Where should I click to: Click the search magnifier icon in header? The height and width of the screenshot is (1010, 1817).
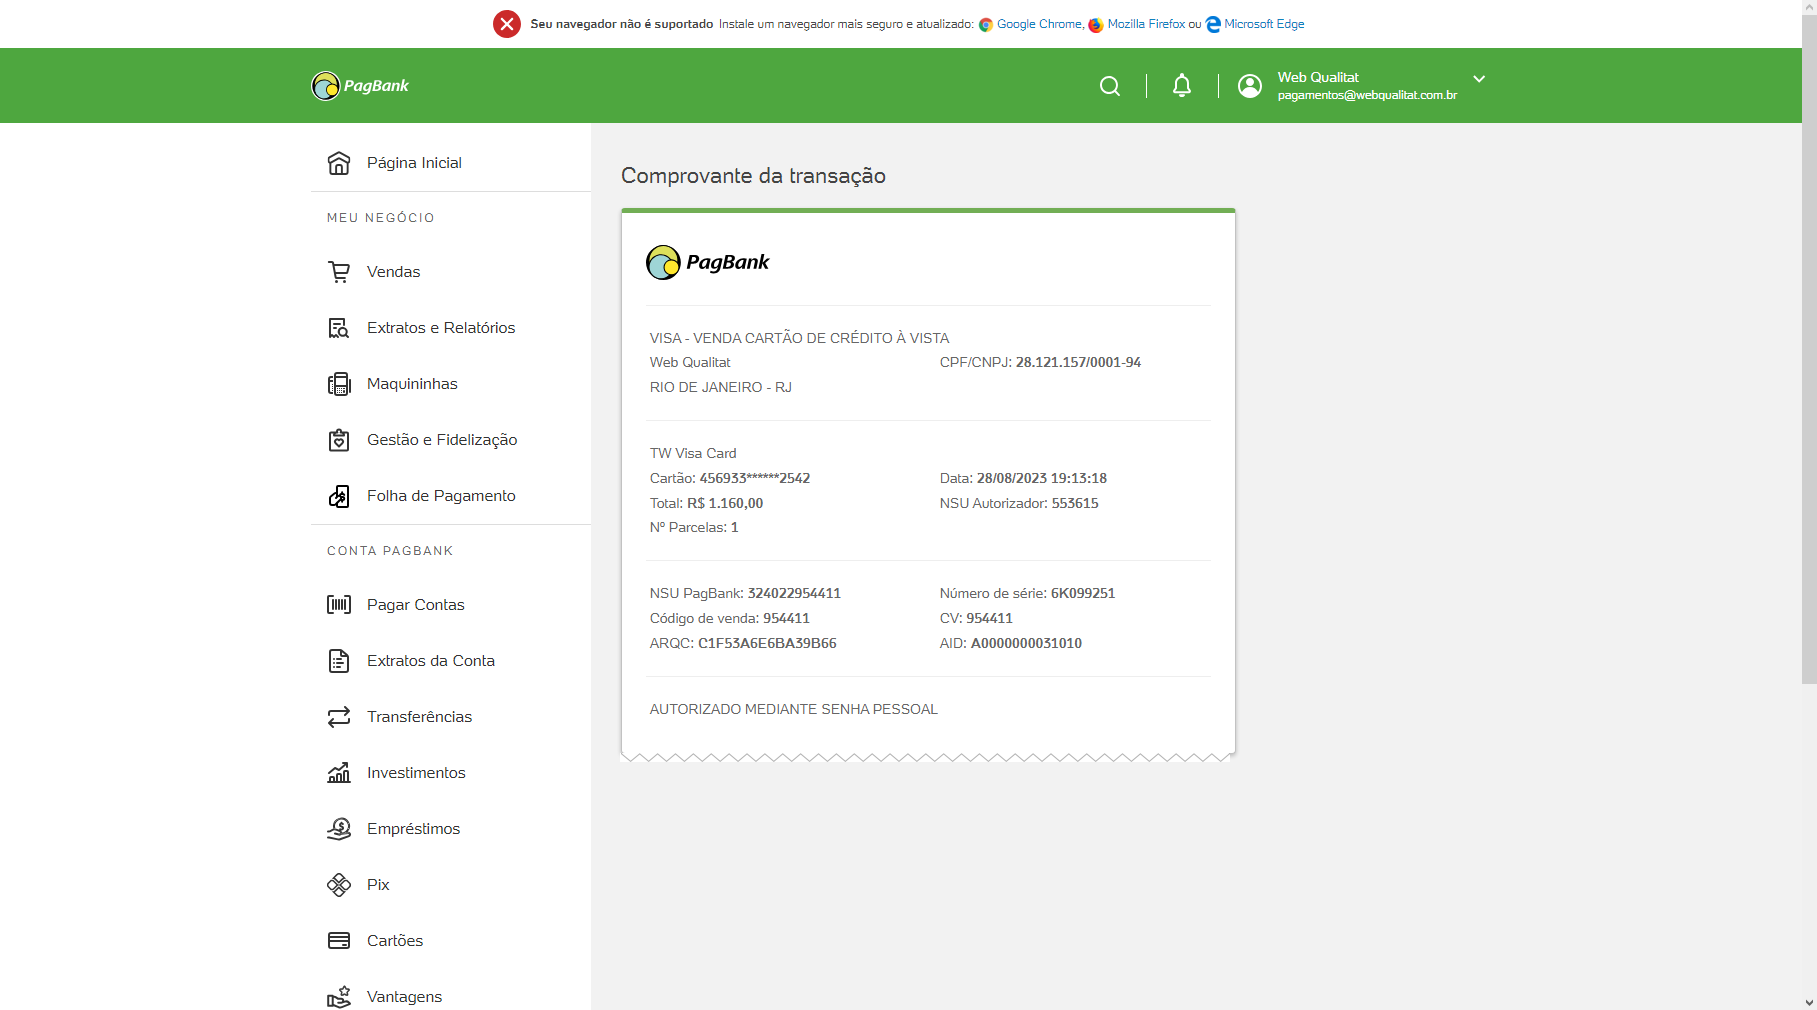point(1109,86)
